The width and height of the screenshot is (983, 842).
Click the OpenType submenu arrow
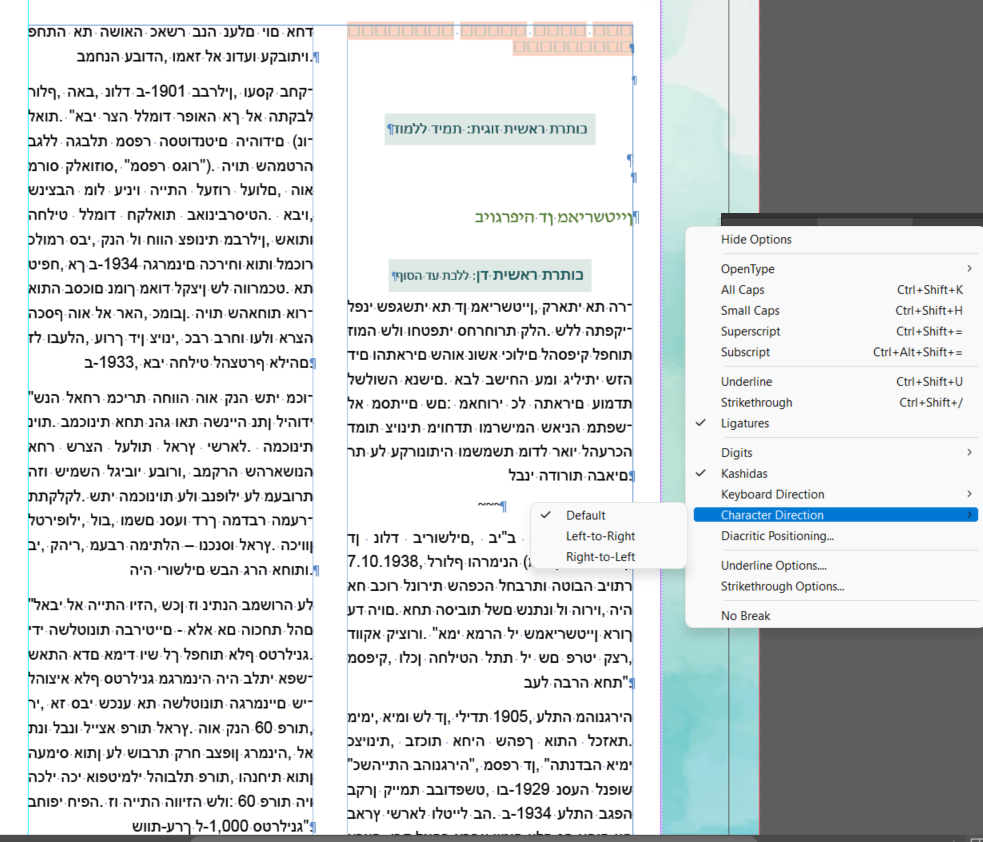(969, 268)
